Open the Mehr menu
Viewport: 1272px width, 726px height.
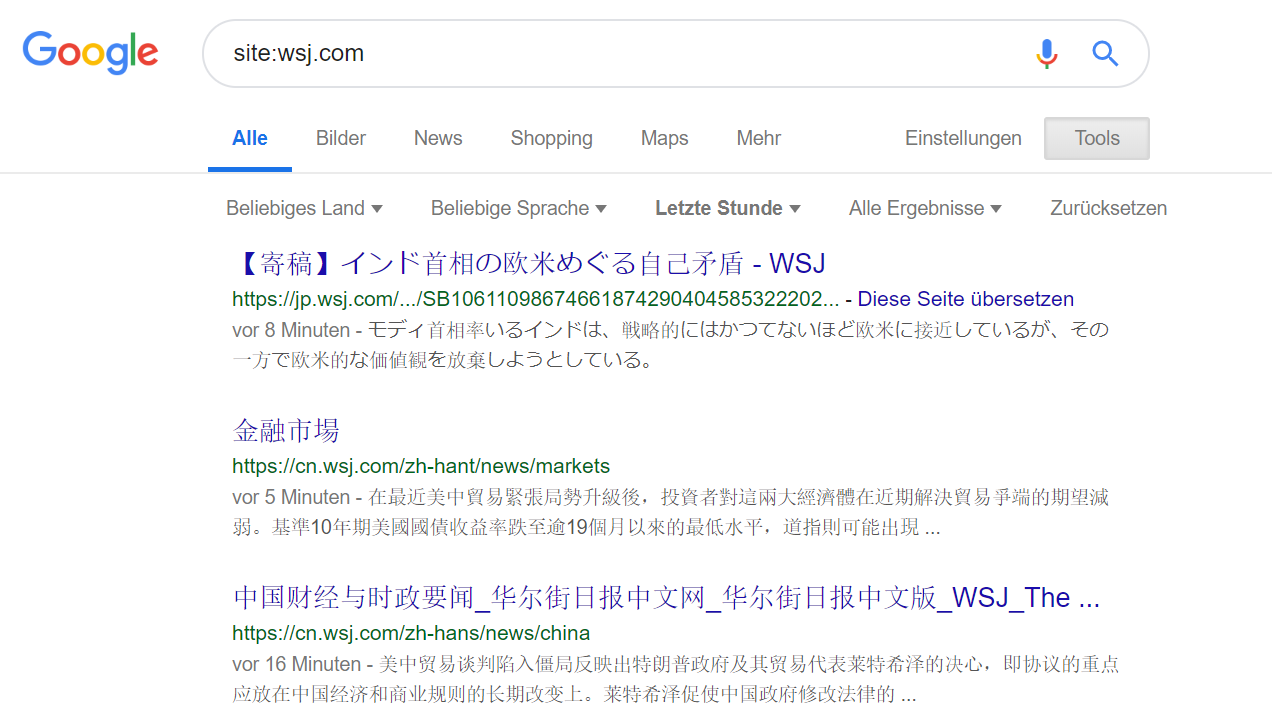[758, 138]
